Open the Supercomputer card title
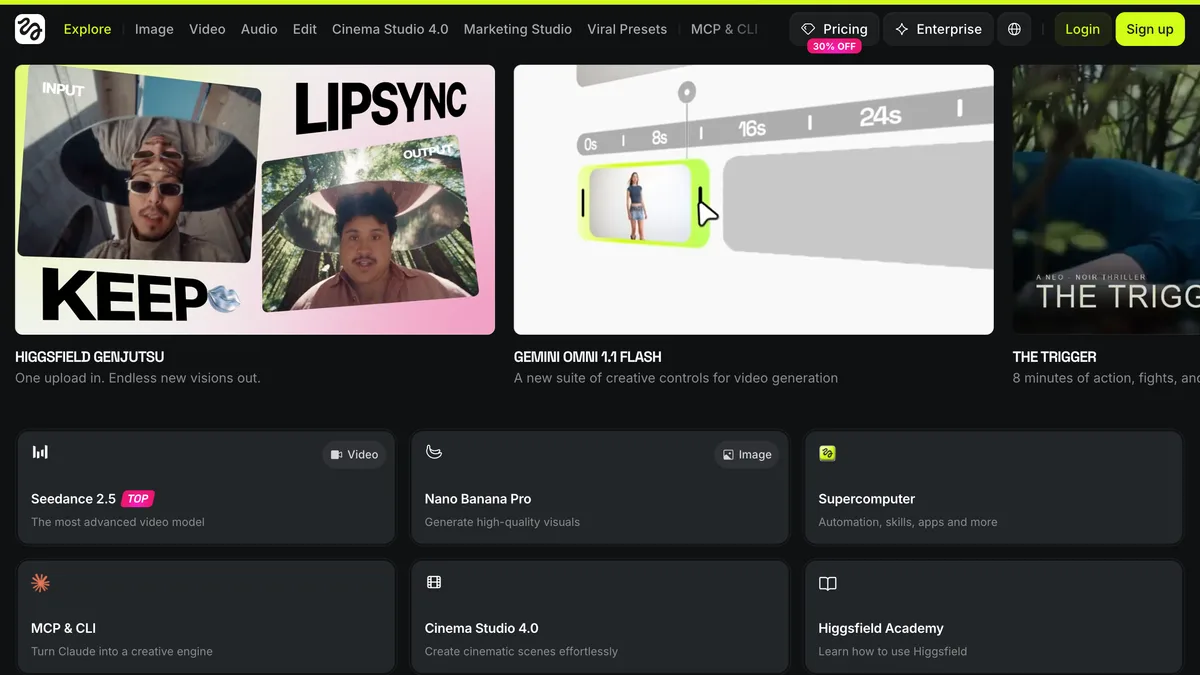This screenshot has height=675, width=1200. coord(866,499)
